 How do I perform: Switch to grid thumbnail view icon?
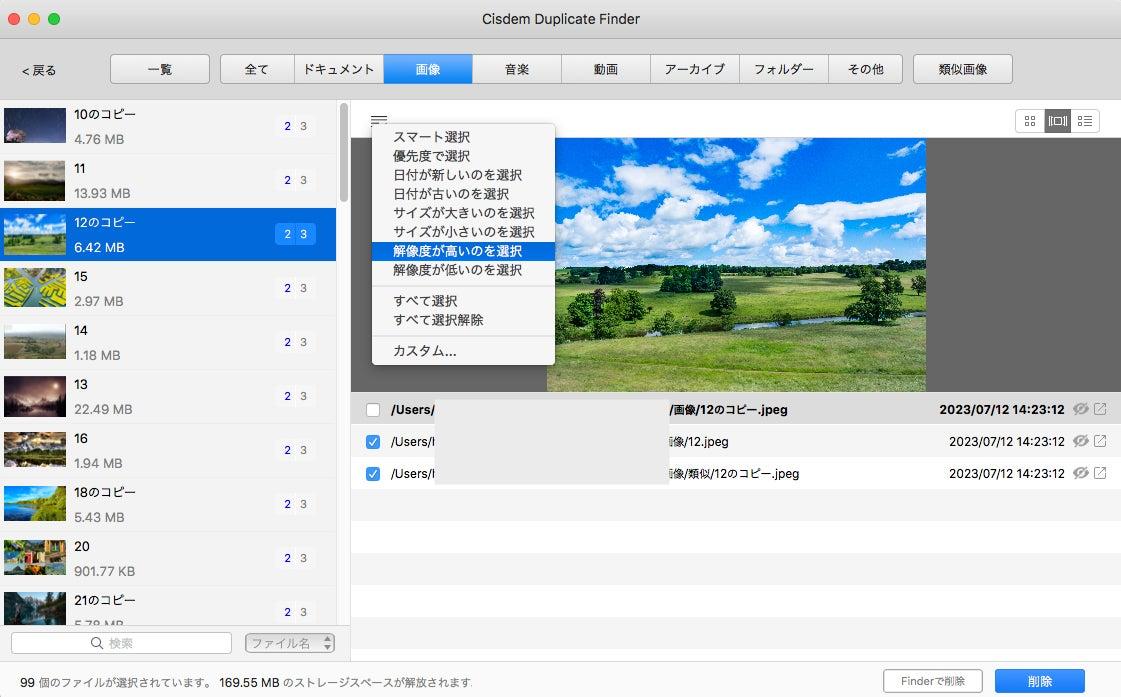[1029, 121]
